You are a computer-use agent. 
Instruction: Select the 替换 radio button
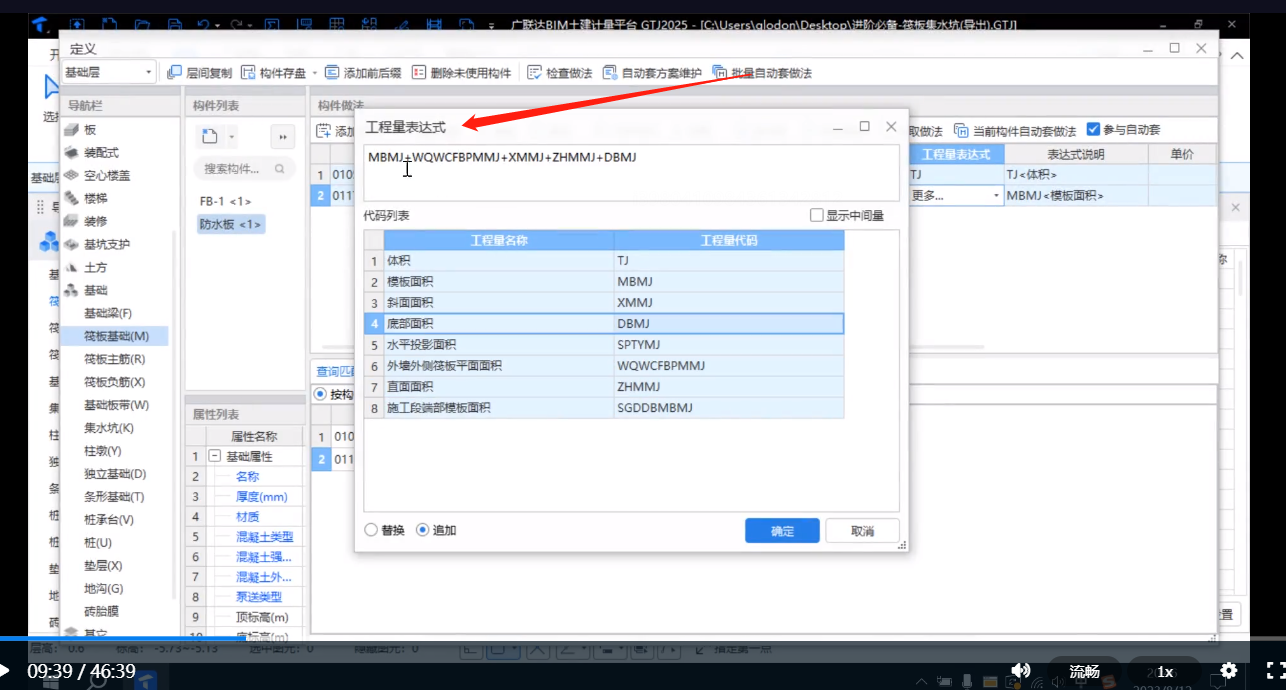371,530
